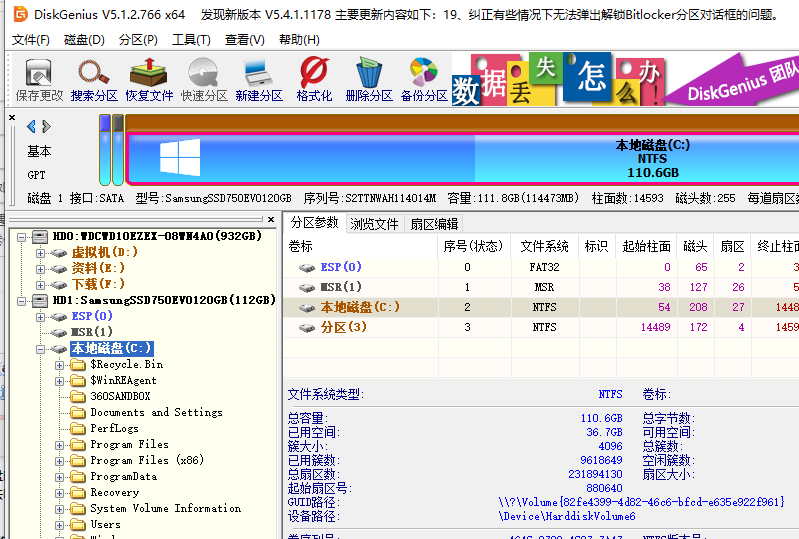Go to next disk with right arrow

tap(46, 126)
